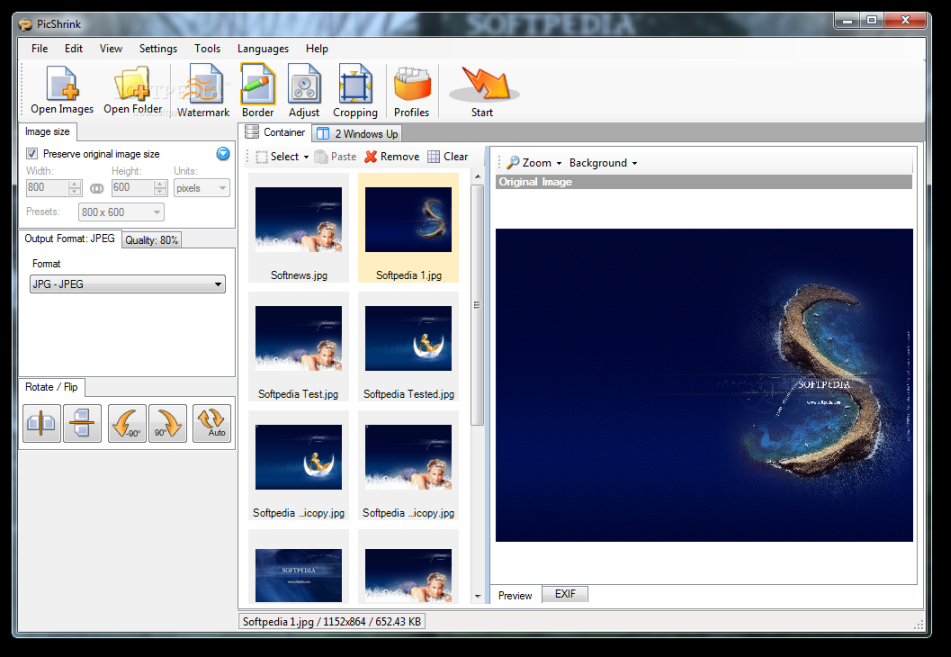Image resolution: width=951 pixels, height=657 pixels.
Task: Click the container vertical scrollbar thumb
Action: tap(477, 305)
